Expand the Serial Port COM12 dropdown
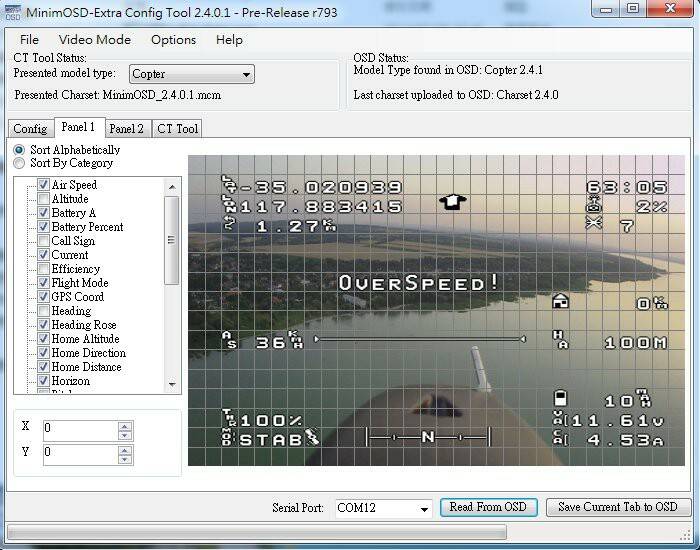 (424, 508)
